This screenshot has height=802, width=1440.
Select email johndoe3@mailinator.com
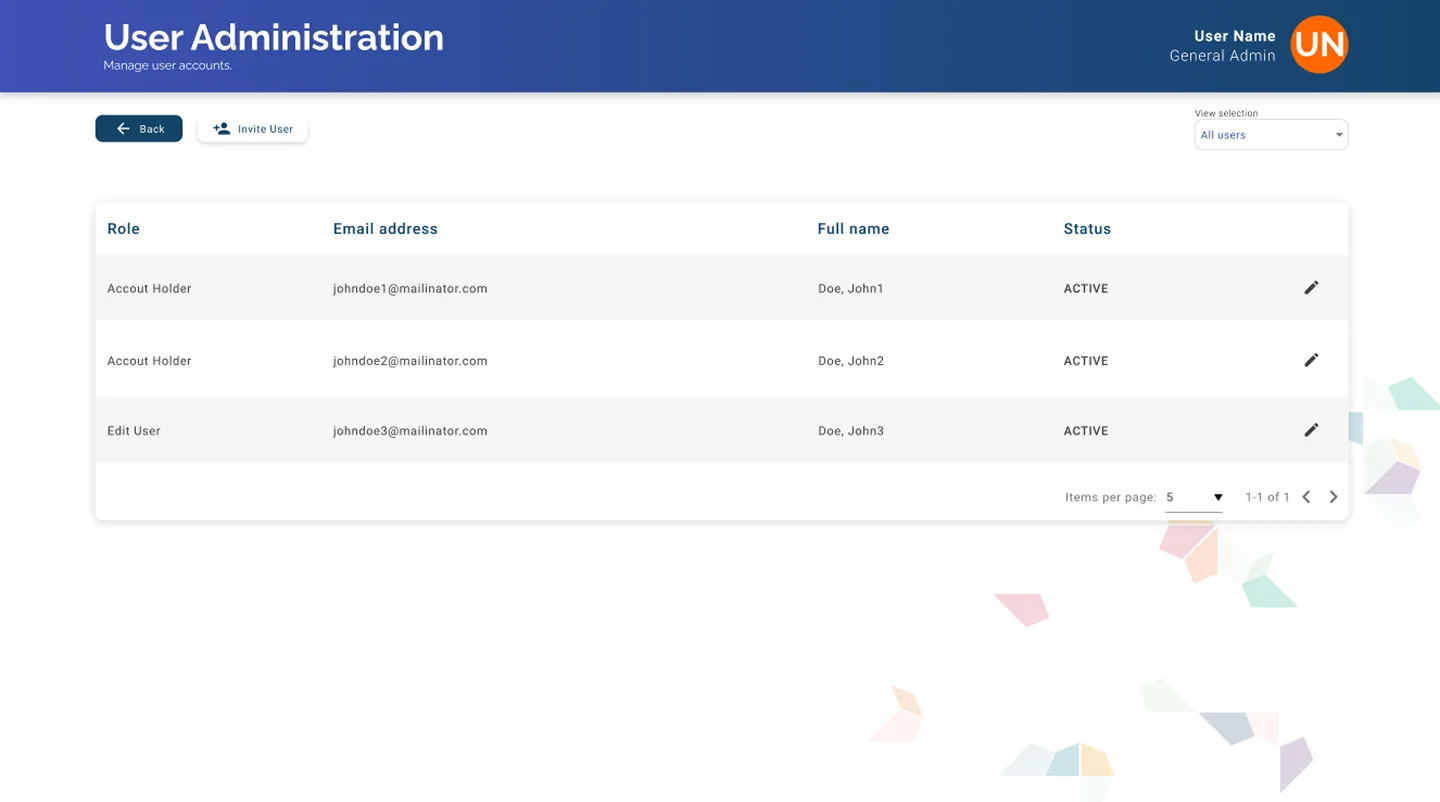(x=410, y=431)
